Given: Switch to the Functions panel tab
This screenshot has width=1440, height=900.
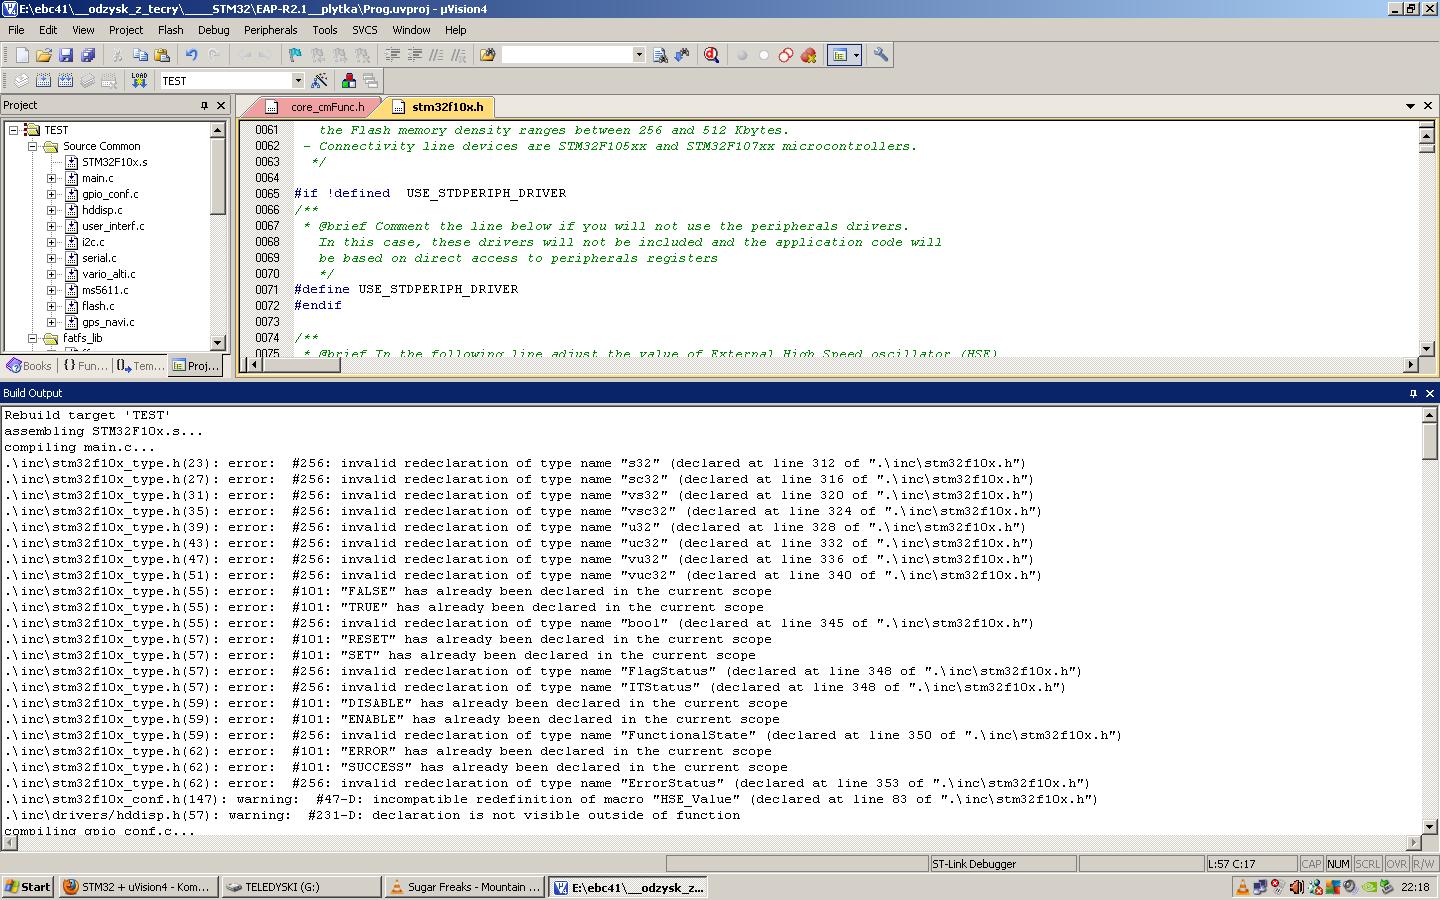Looking at the screenshot, I should (85, 366).
